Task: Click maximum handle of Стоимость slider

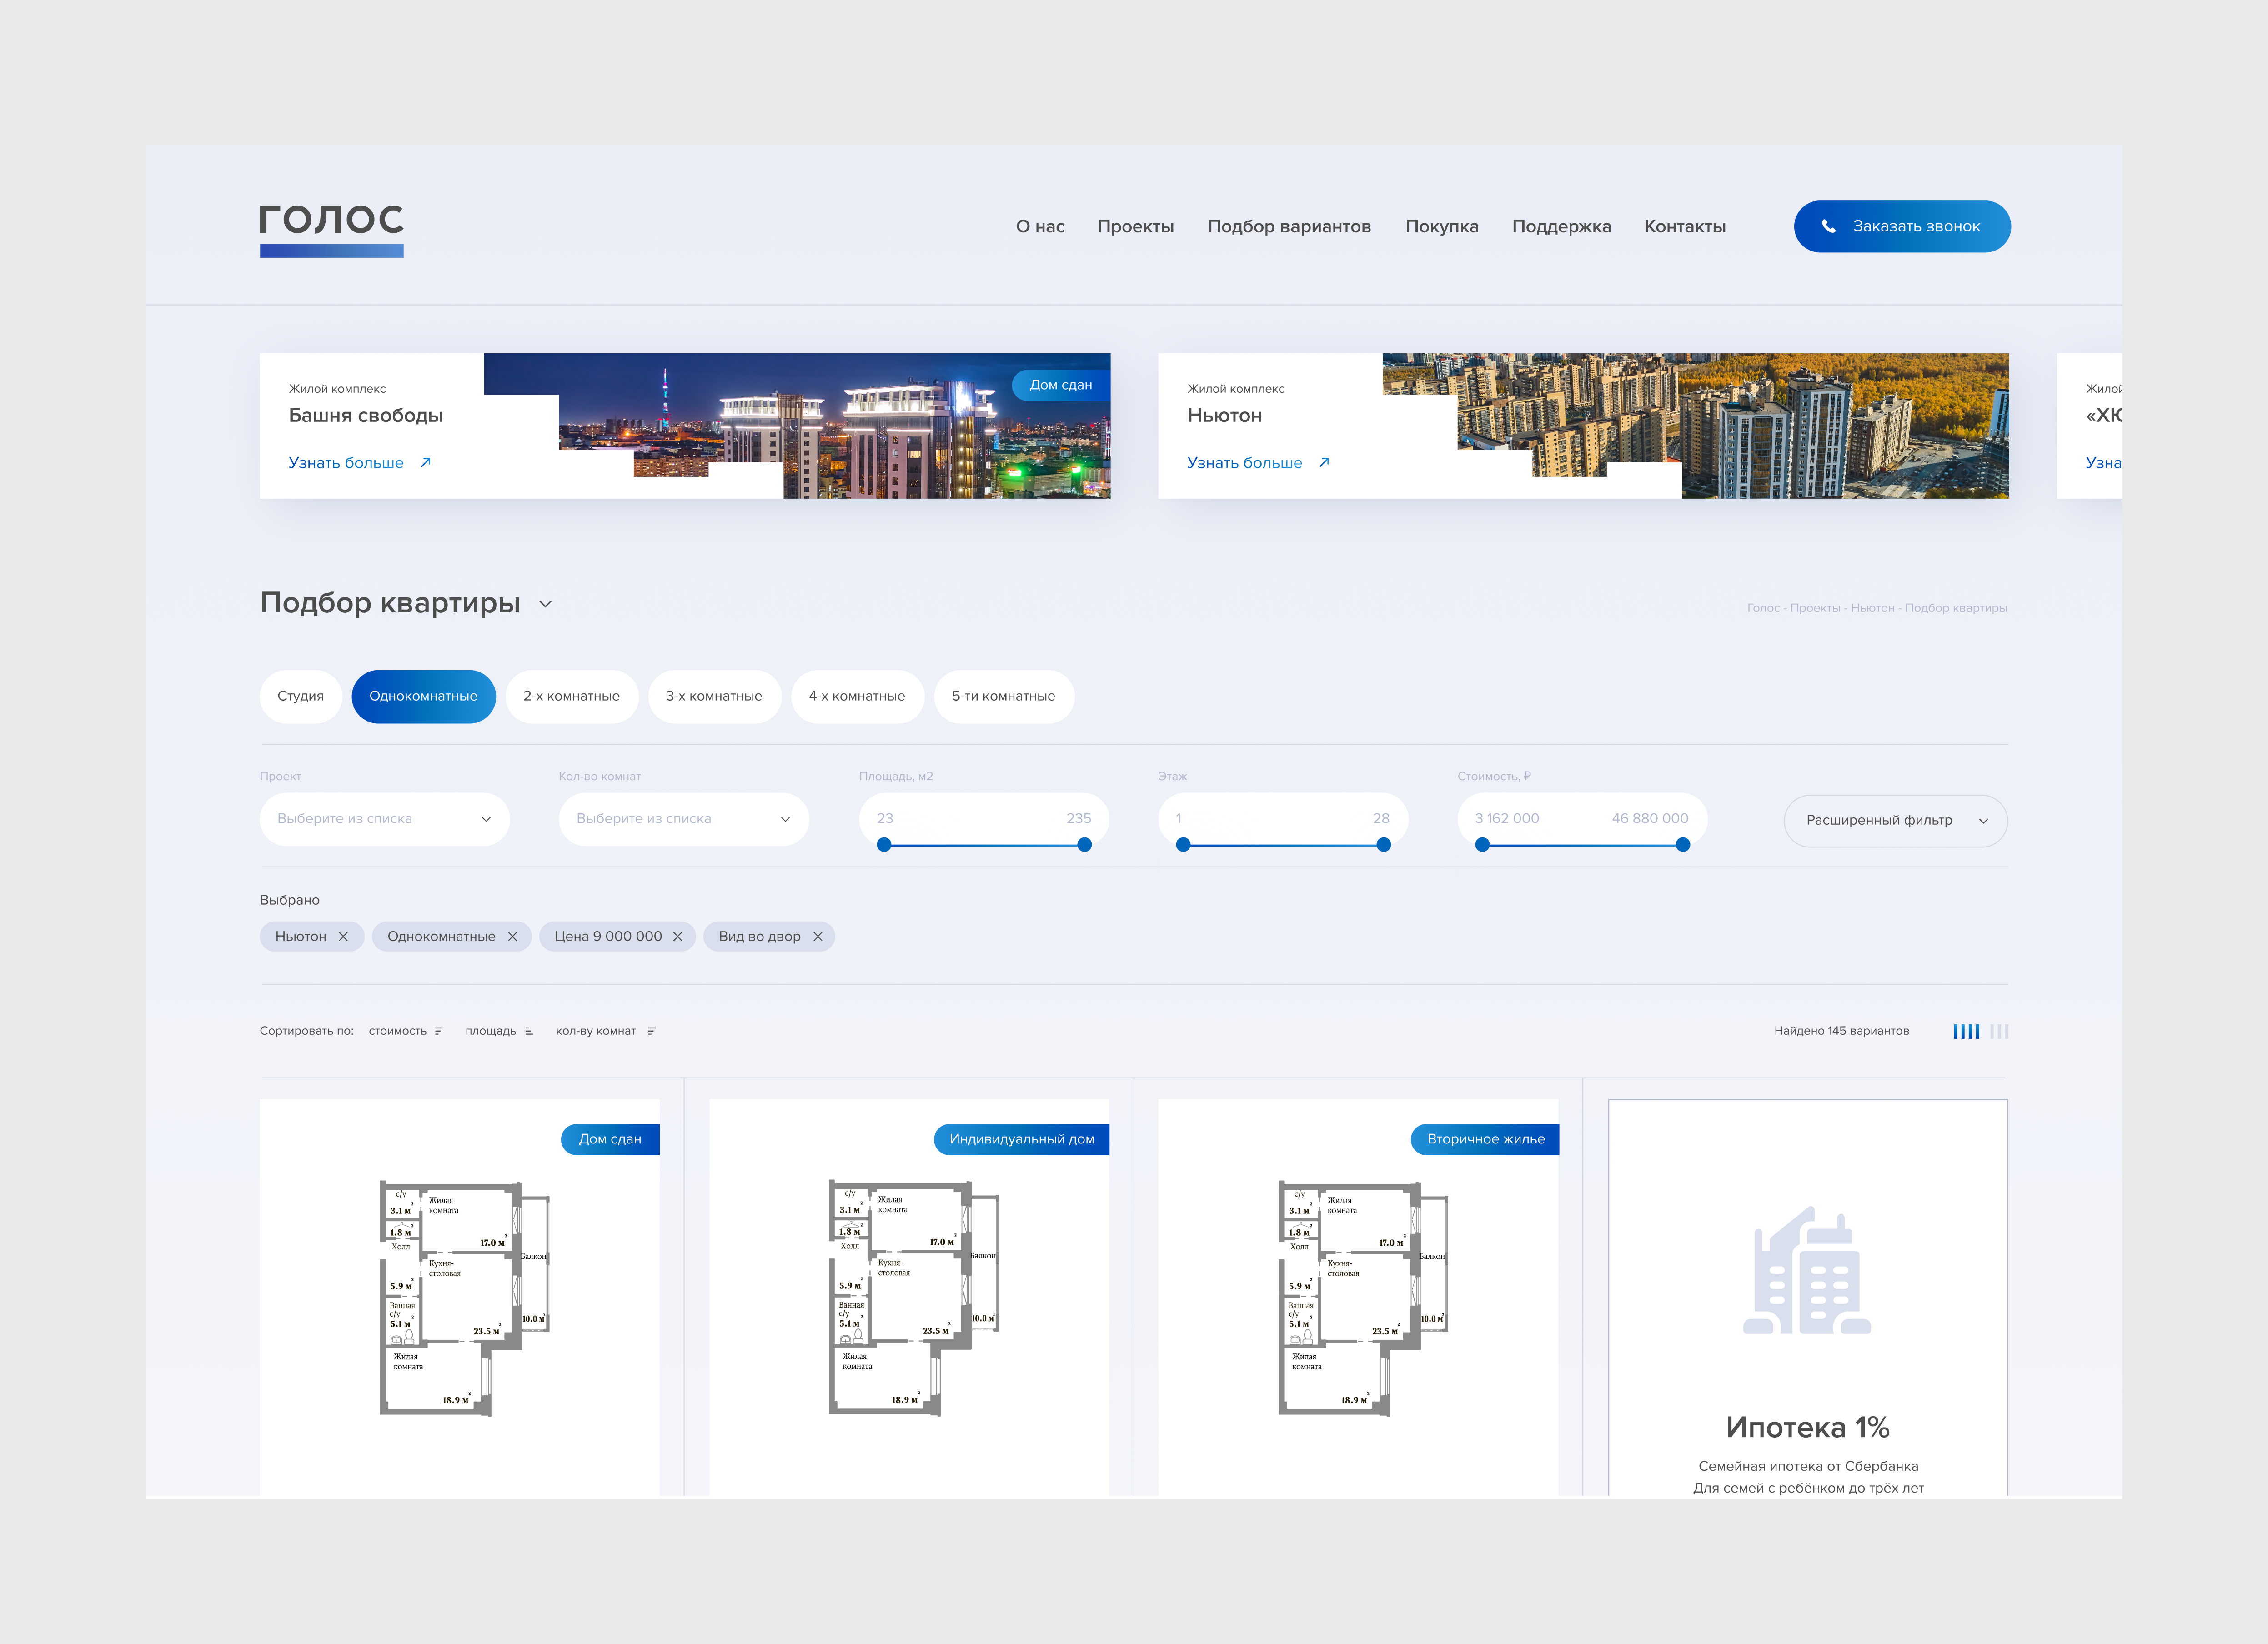Action: [x=1683, y=845]
